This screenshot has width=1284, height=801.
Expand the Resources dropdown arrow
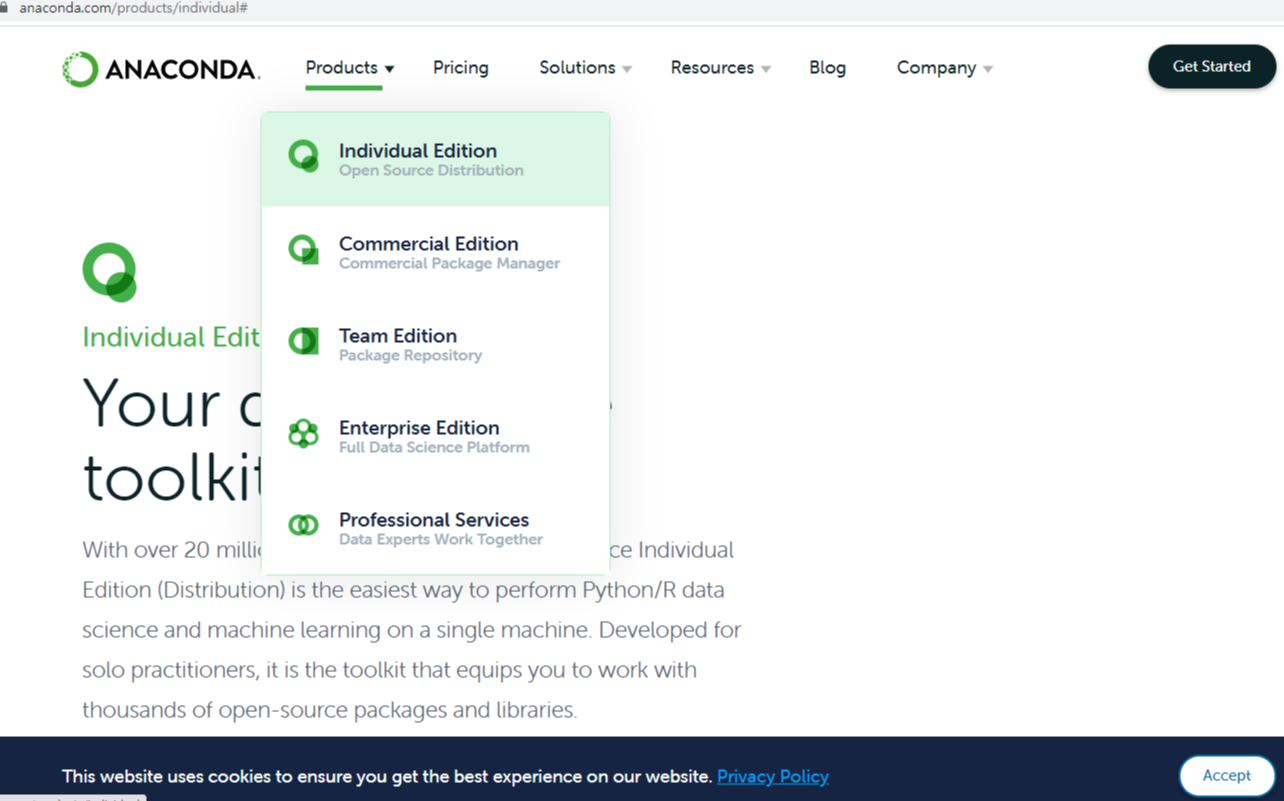click(766, 69)
